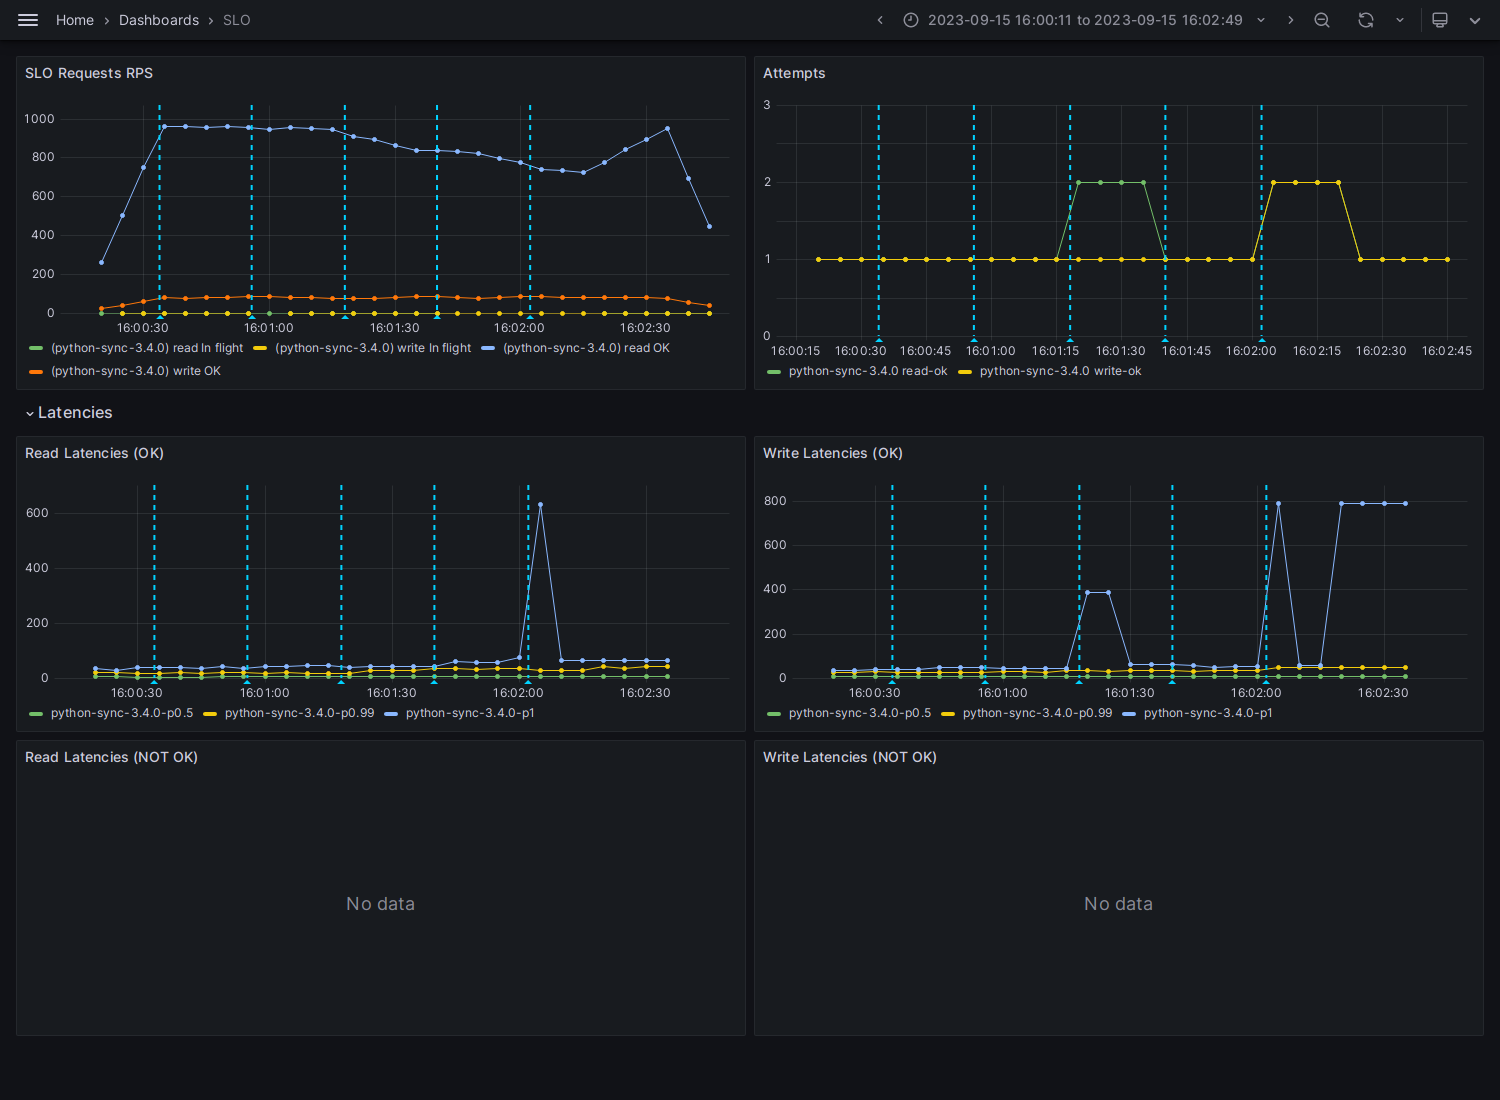This screenshot has width=1500, height=1100.
Task: Cycle view mode monitor icon
Action: pos(1440,20)
